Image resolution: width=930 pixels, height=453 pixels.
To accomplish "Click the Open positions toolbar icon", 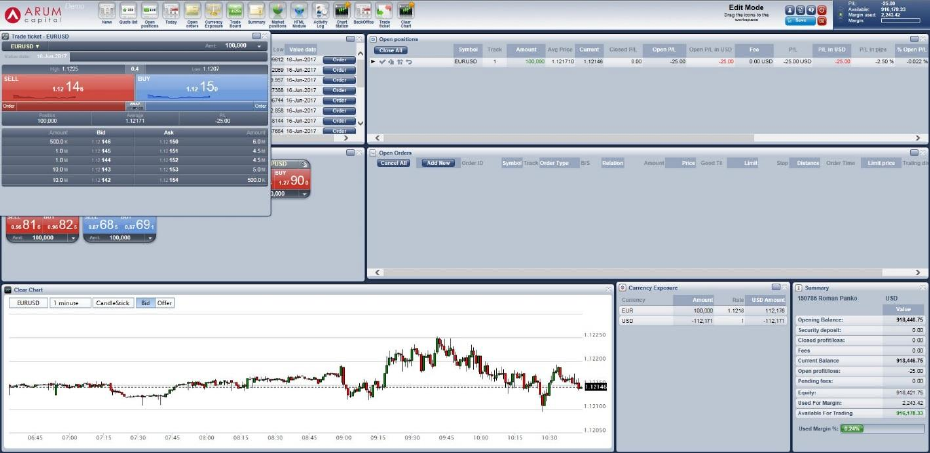I will pyautogui.click(x=149, y=13).
